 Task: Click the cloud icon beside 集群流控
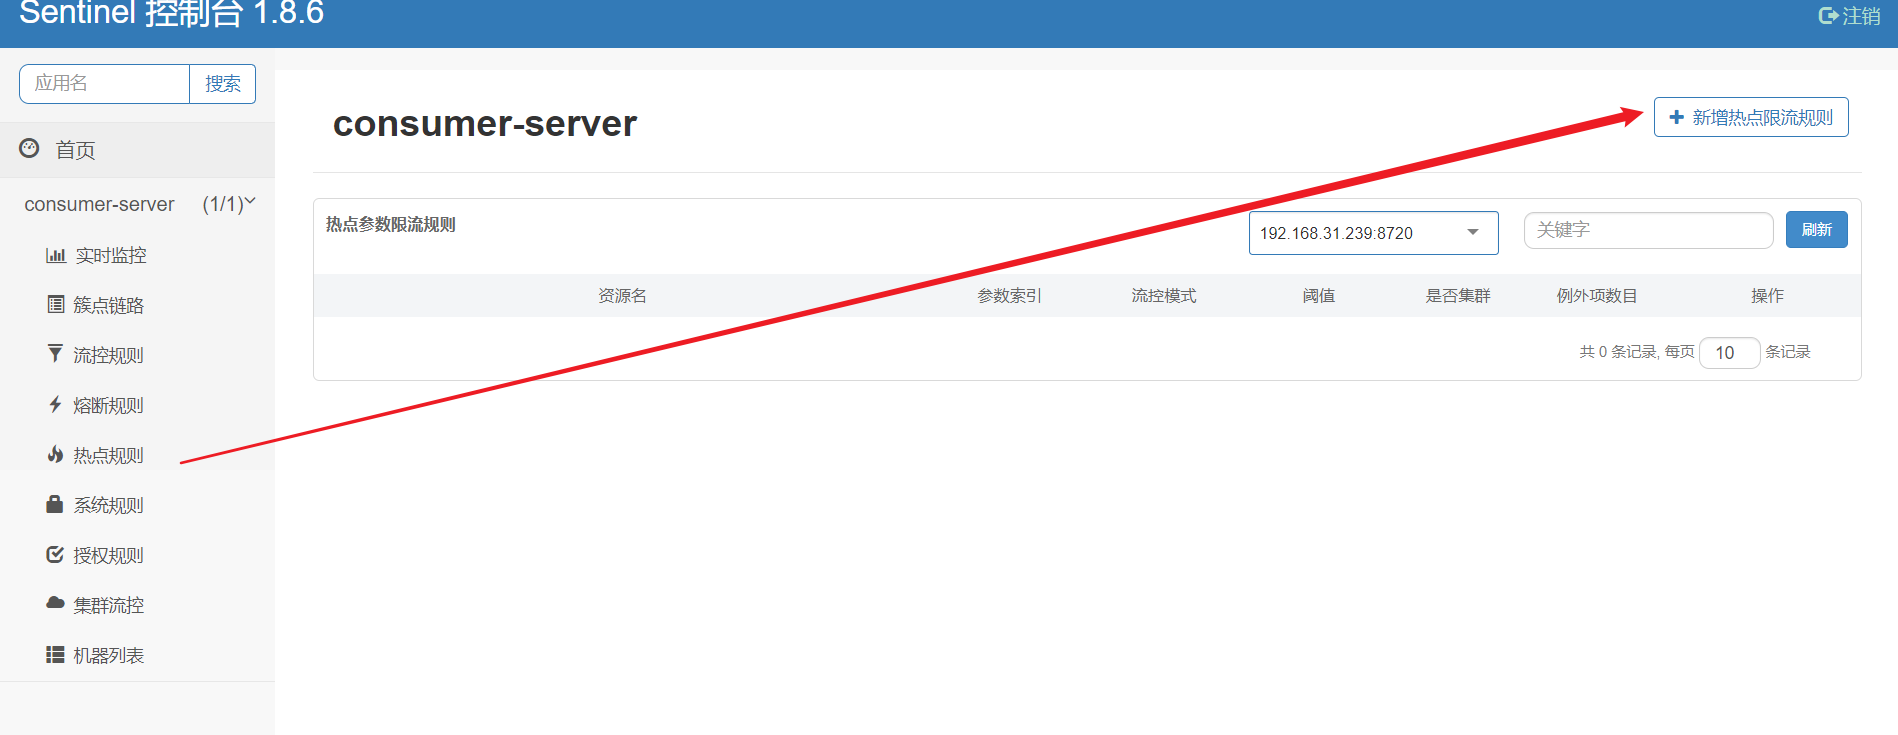tap(55, 603)
